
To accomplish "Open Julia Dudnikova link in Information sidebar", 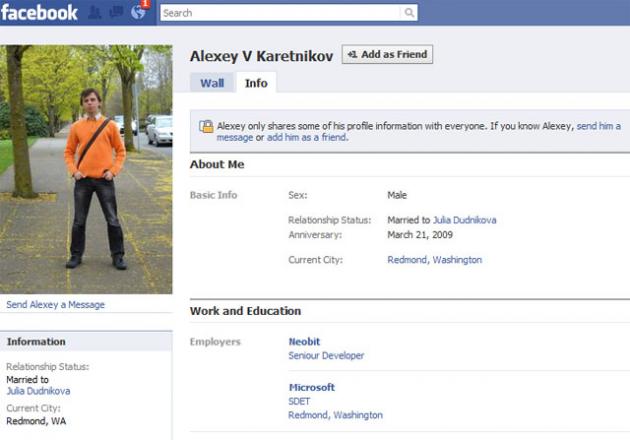I will [38, 391].
